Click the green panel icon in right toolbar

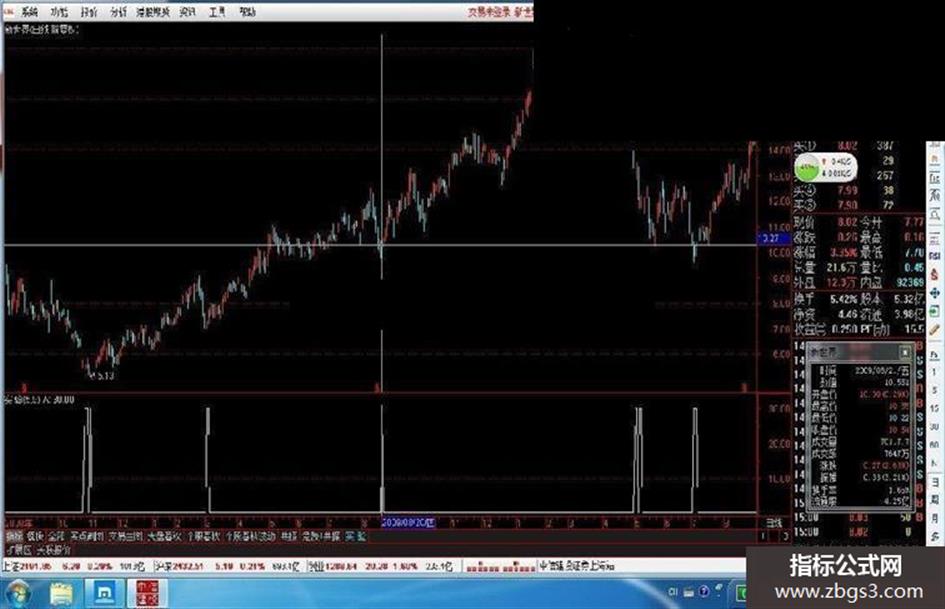935,311
